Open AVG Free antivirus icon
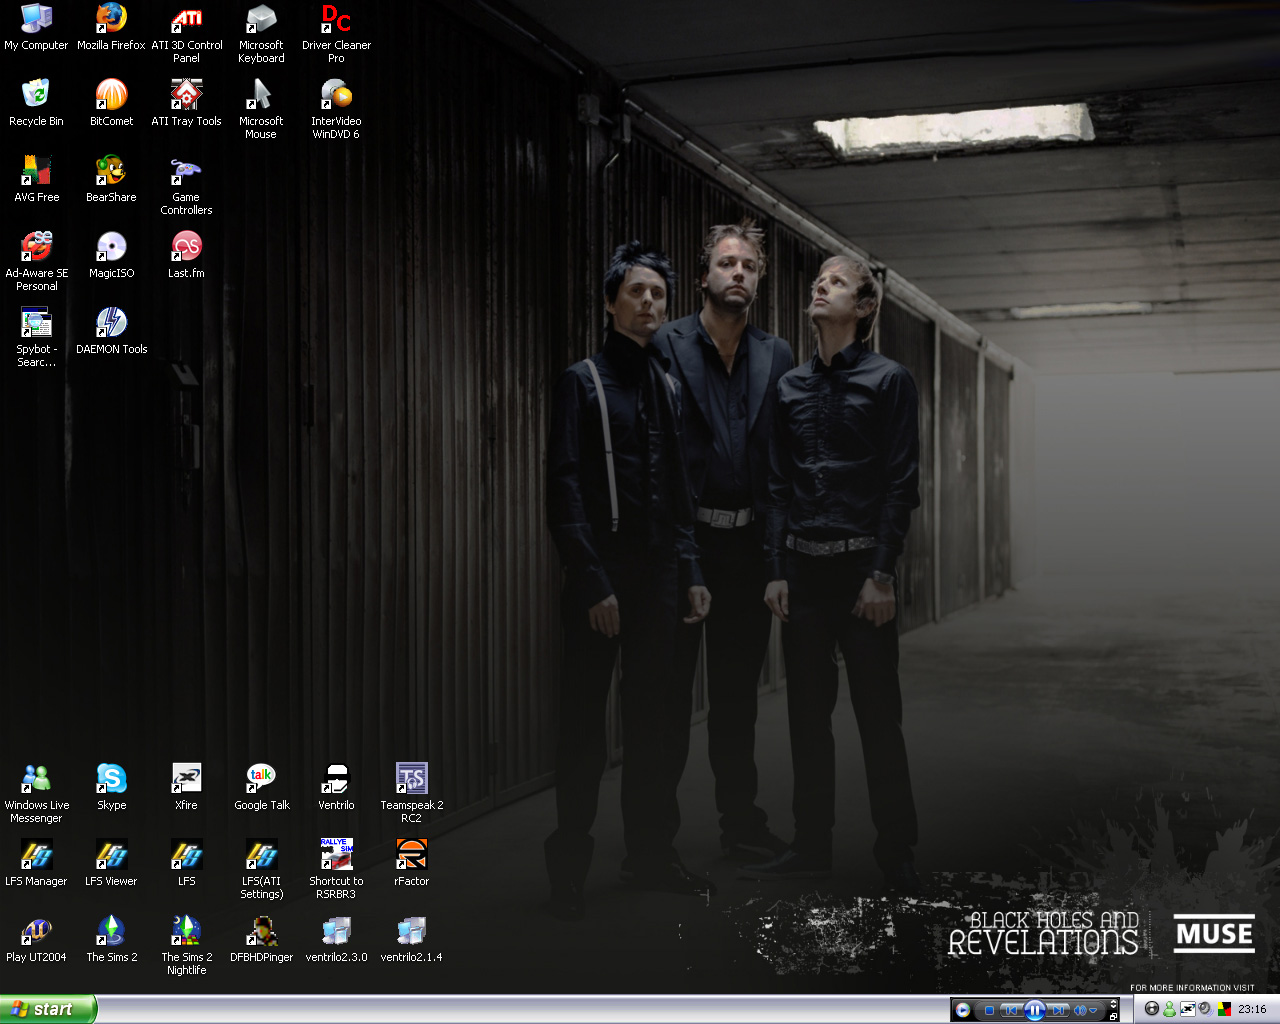The image size is (1280, 1024). 36,179
